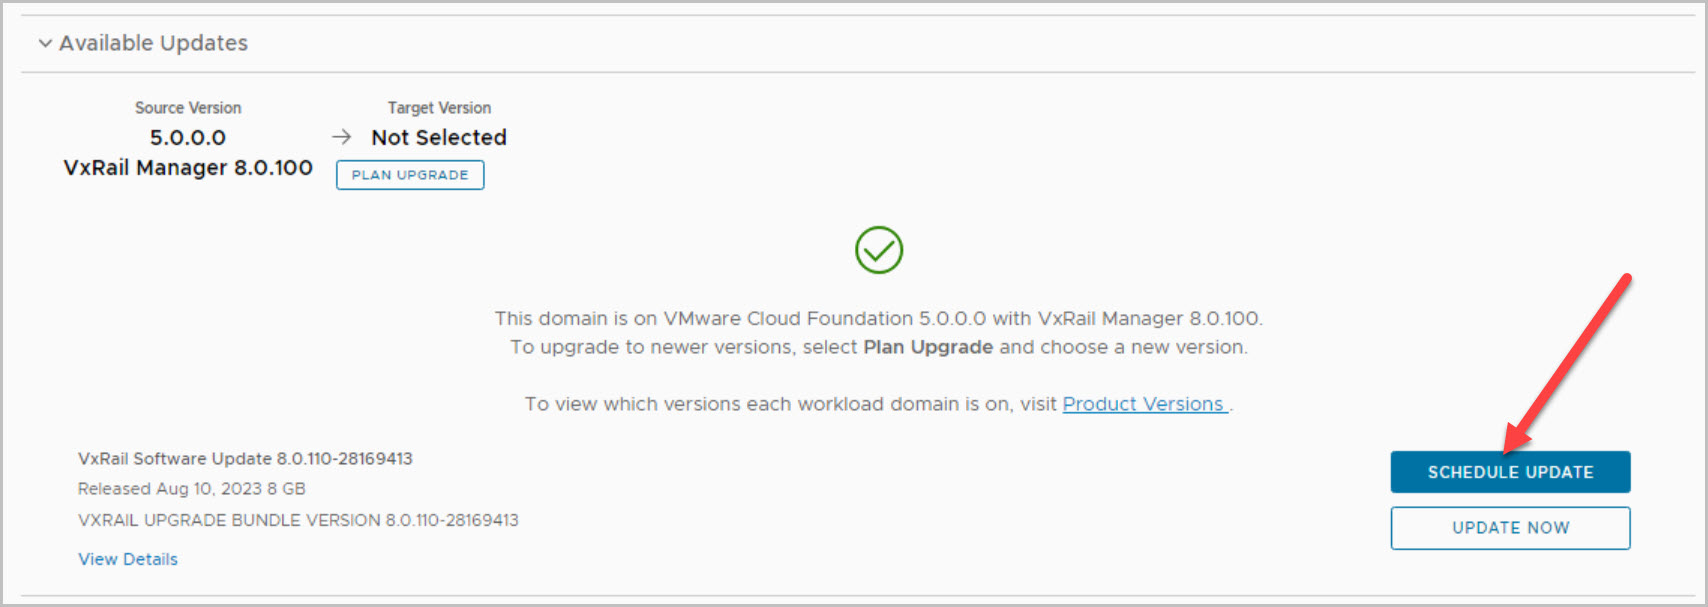Click the Released Aug 10, 2023 line
This screenshot has width=1708, height=607.
[x=192, y=489]
